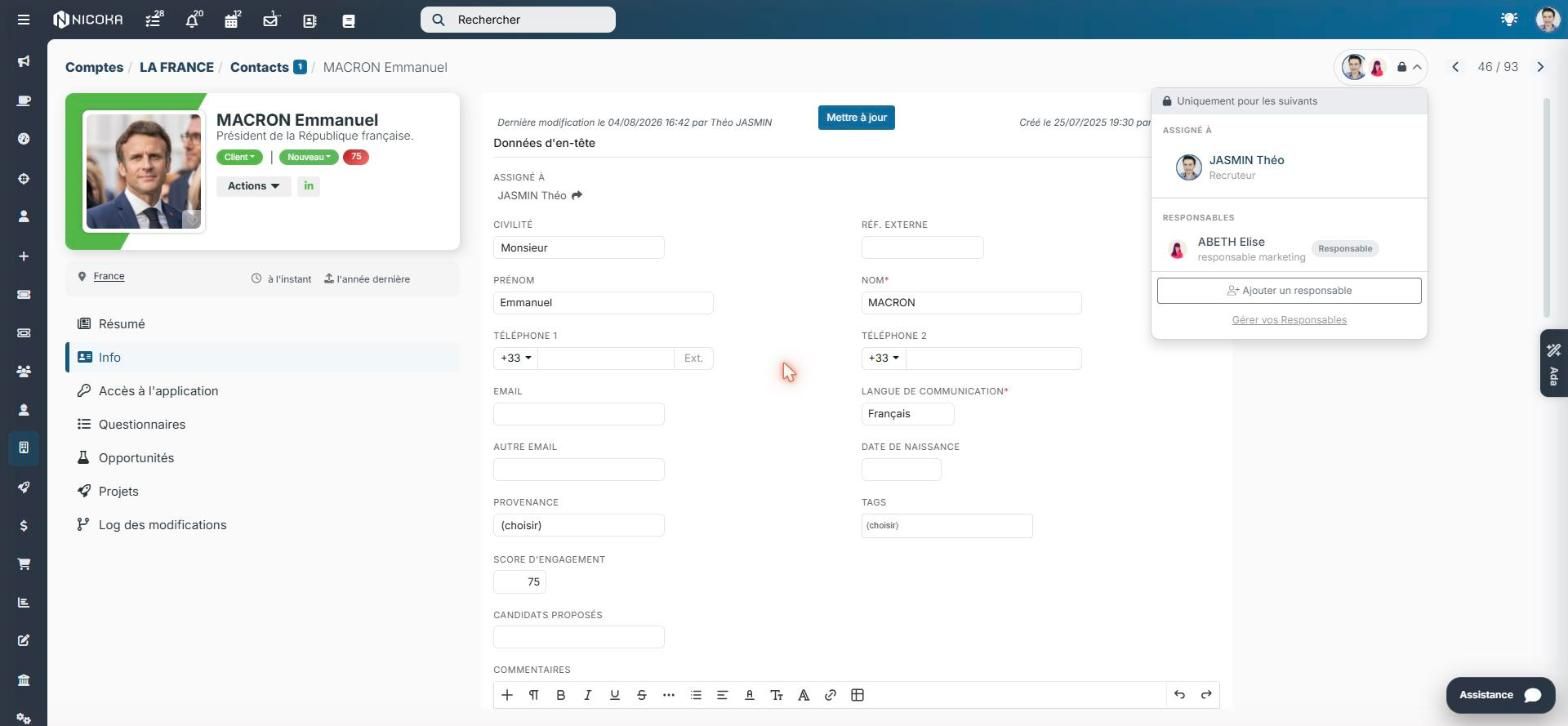1568x726 pixels.
Task: Click the share arrow next to JASMIN Théo
Action: click(577, 196)
